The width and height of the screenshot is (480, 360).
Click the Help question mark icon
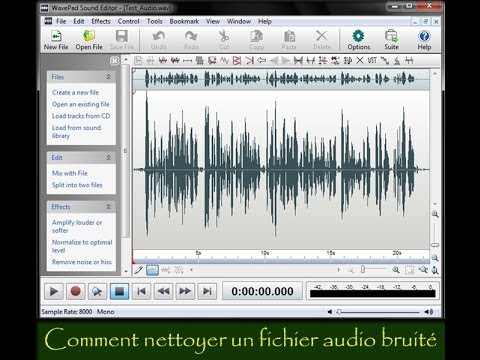point(424,36)
